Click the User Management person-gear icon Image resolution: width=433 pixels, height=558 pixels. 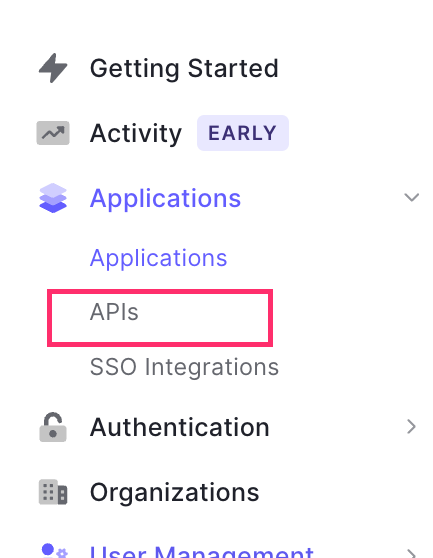pos(54,551)
